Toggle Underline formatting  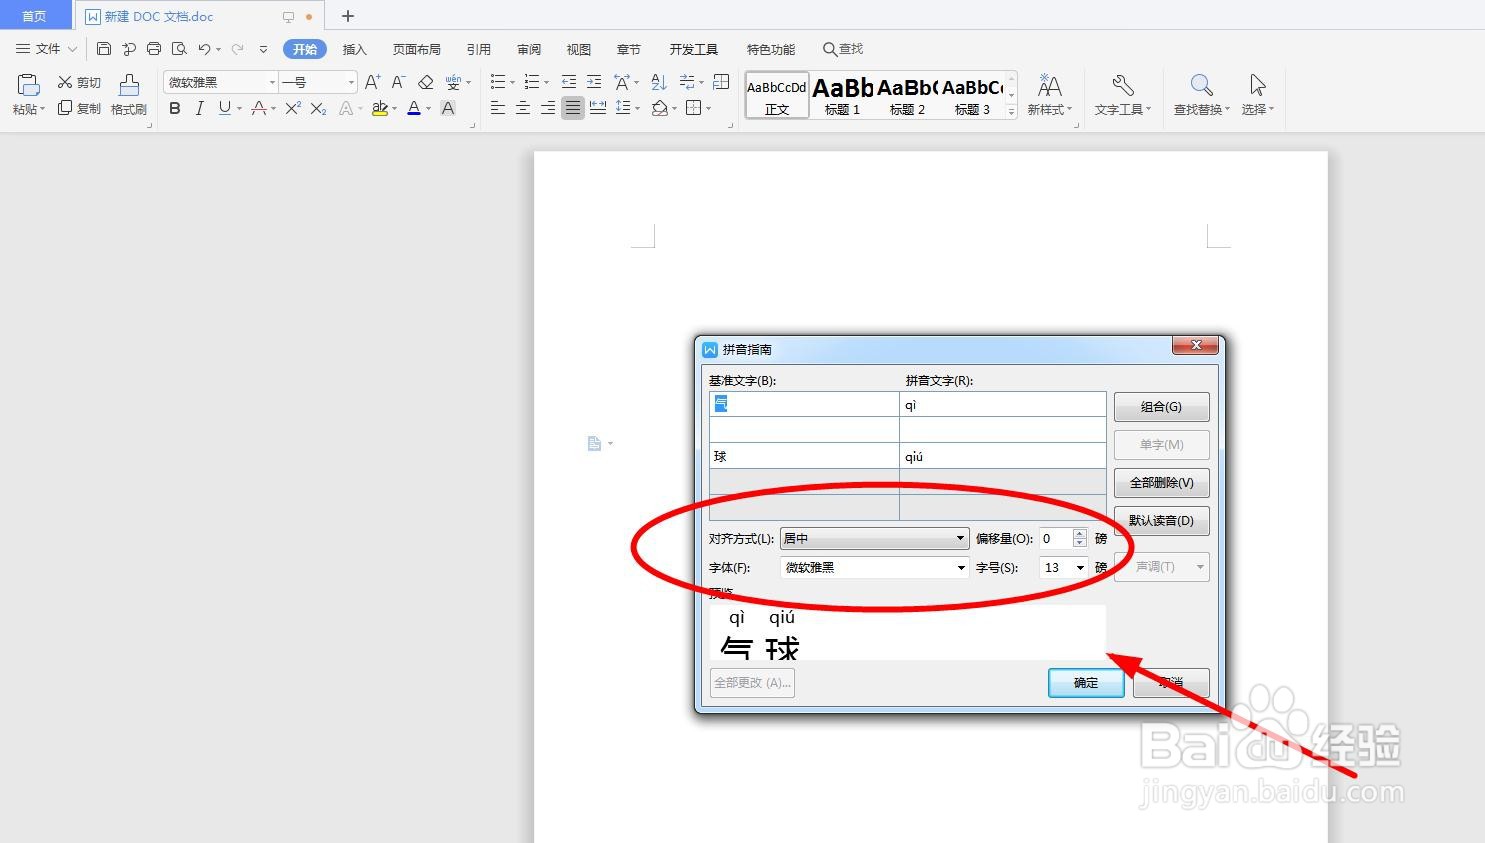(225, 108)
